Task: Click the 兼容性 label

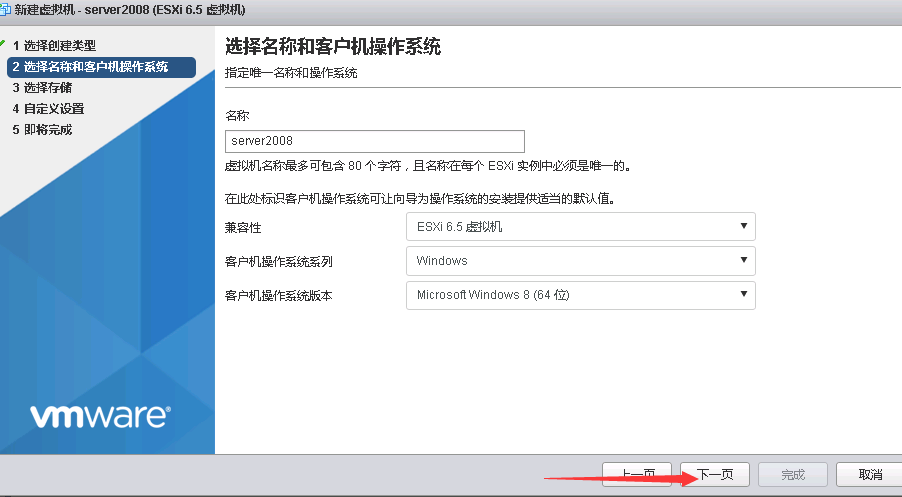Action: (243, 227)
